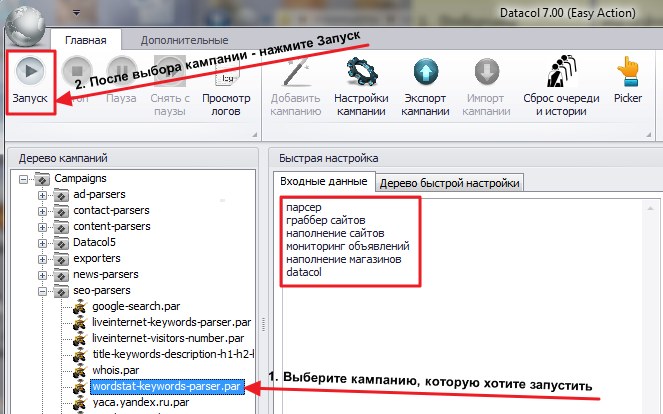
Task: Collapse the seo-parsers folder
Action: point(42,291)
